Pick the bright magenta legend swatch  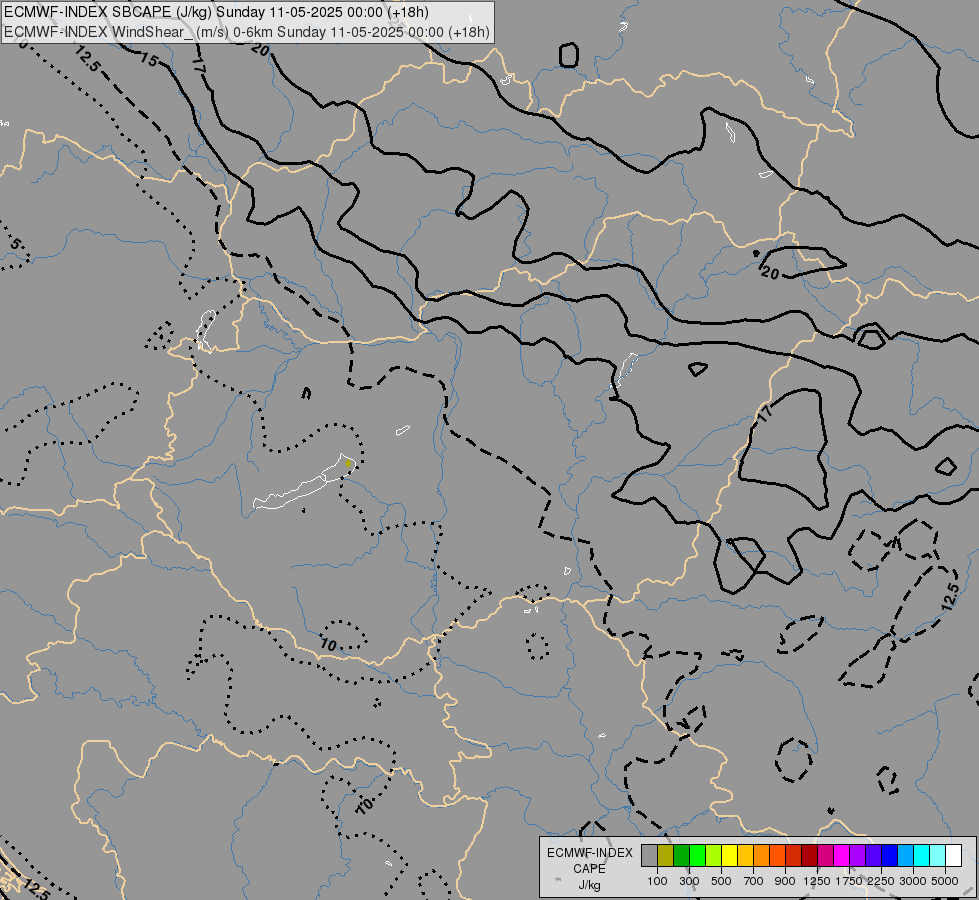[842, 855]
